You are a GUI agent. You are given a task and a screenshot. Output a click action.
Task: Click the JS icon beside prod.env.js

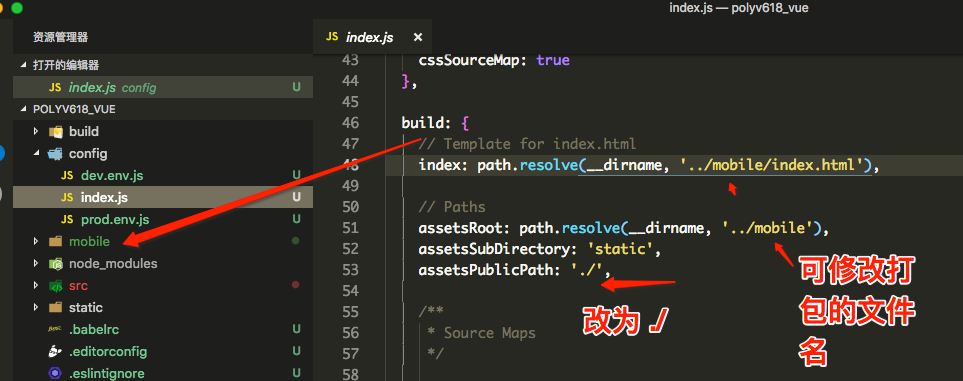tap(68, 219)
